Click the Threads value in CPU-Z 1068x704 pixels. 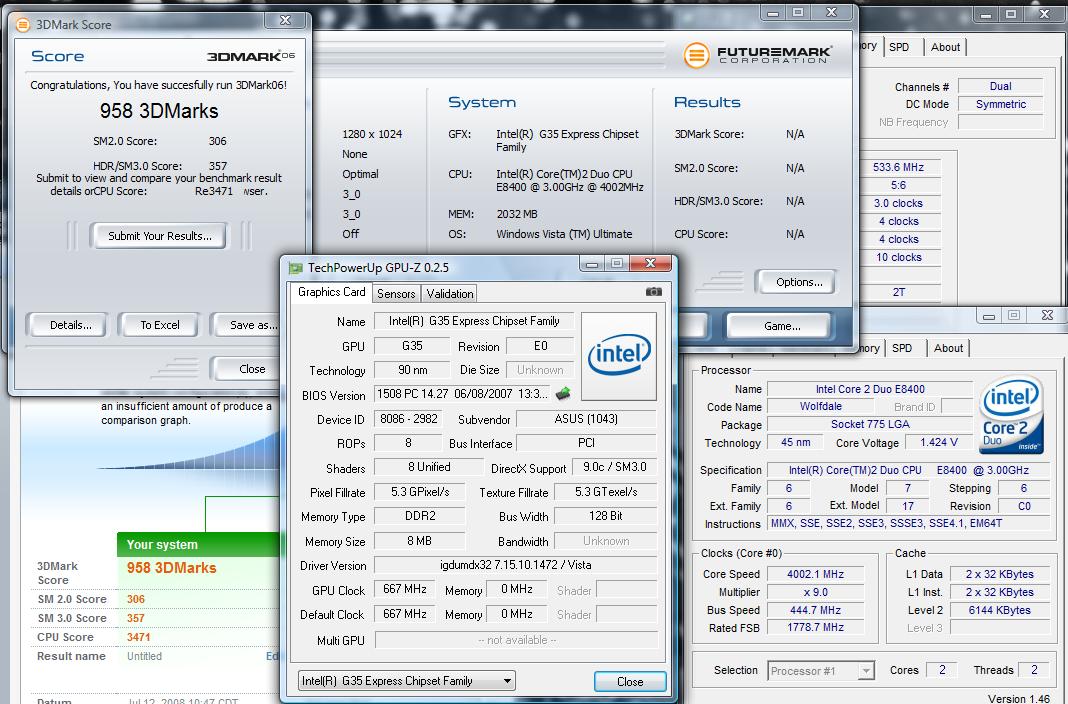tap(1033, 670)
